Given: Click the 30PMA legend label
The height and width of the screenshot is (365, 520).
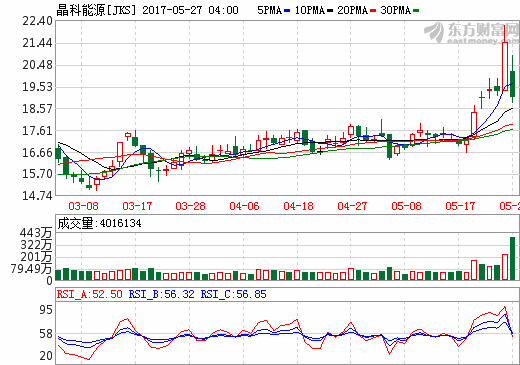Looking at the screenshot, I should point(396,10).
